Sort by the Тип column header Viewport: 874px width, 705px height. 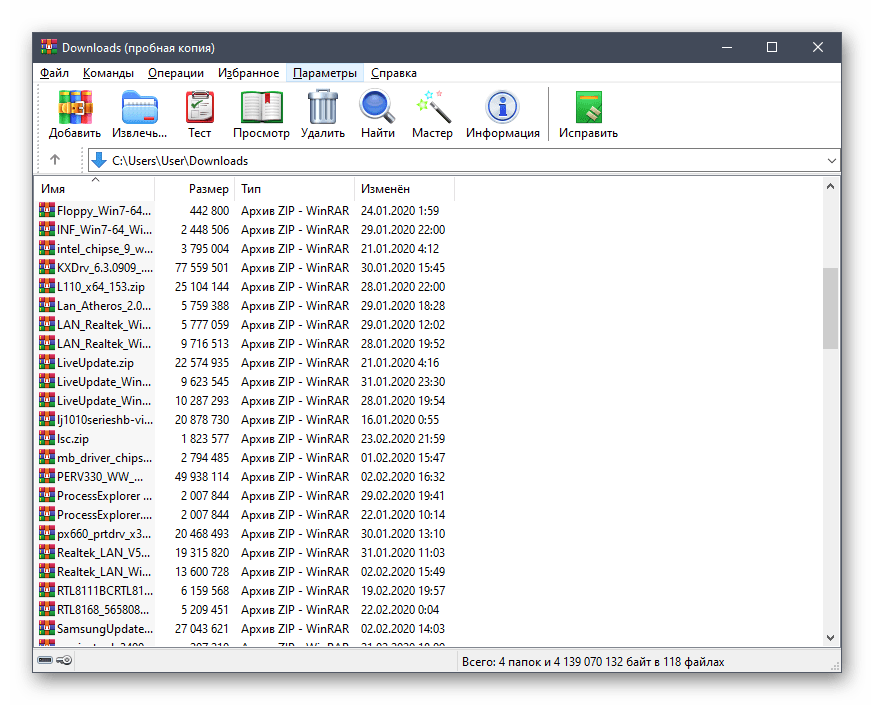click(294, 189)
